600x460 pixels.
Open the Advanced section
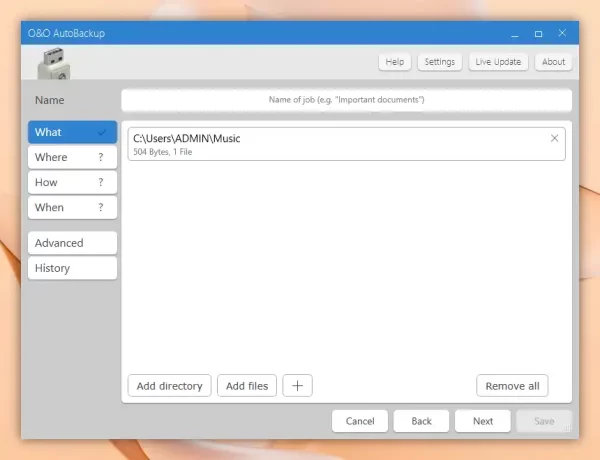(72, 243)
